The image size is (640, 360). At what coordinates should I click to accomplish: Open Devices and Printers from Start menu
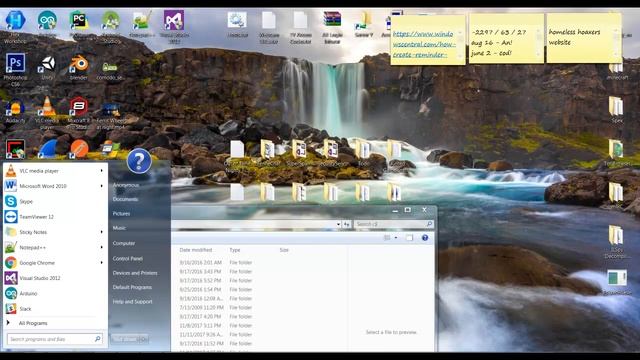pyautogui.click(x=135, y=273)
